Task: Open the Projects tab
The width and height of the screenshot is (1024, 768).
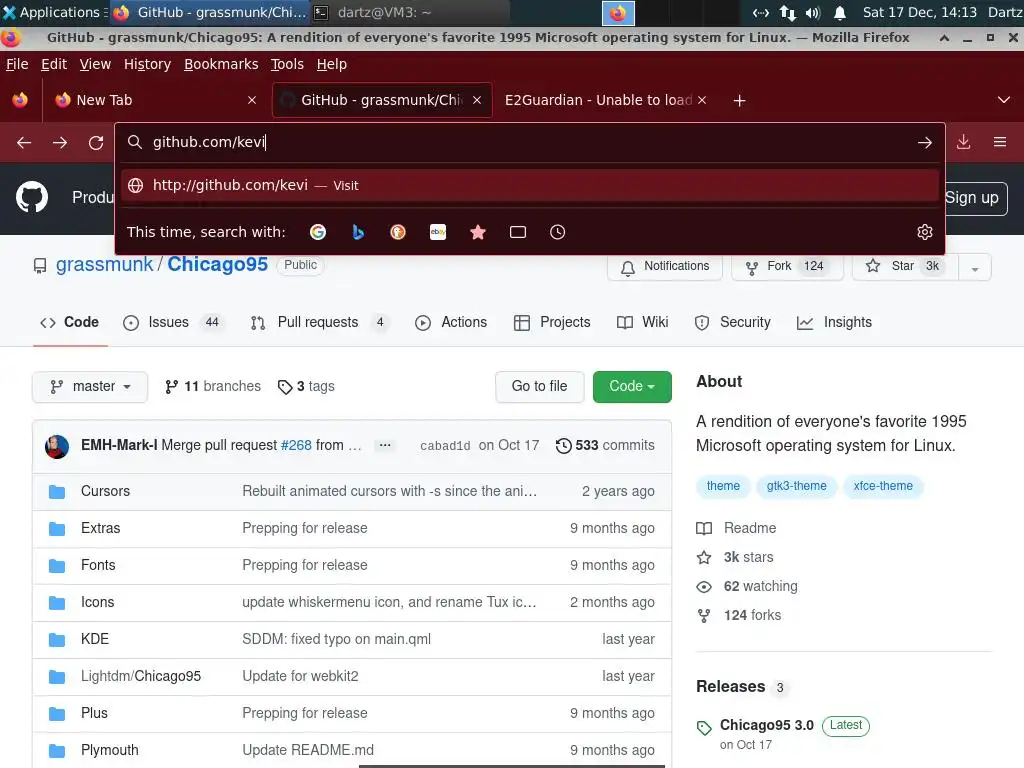Action: click(552, 323)
